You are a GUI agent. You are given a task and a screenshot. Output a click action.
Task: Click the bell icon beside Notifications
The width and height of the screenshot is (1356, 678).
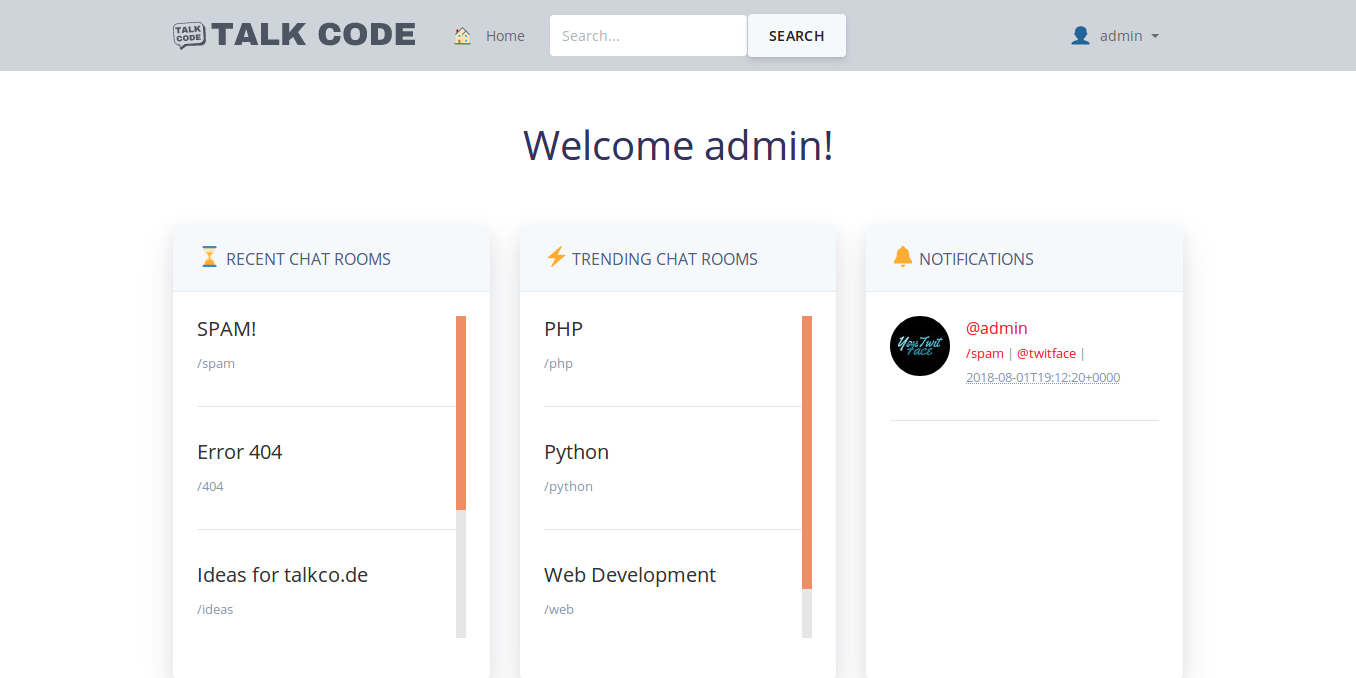[x=901, y=257]
